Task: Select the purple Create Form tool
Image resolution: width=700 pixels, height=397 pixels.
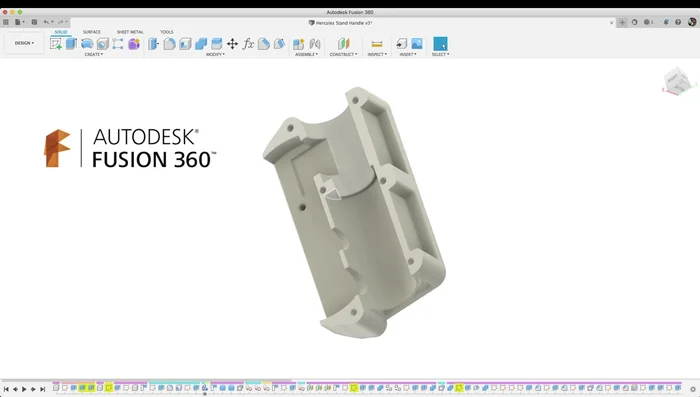Action: tap(134, 44)
